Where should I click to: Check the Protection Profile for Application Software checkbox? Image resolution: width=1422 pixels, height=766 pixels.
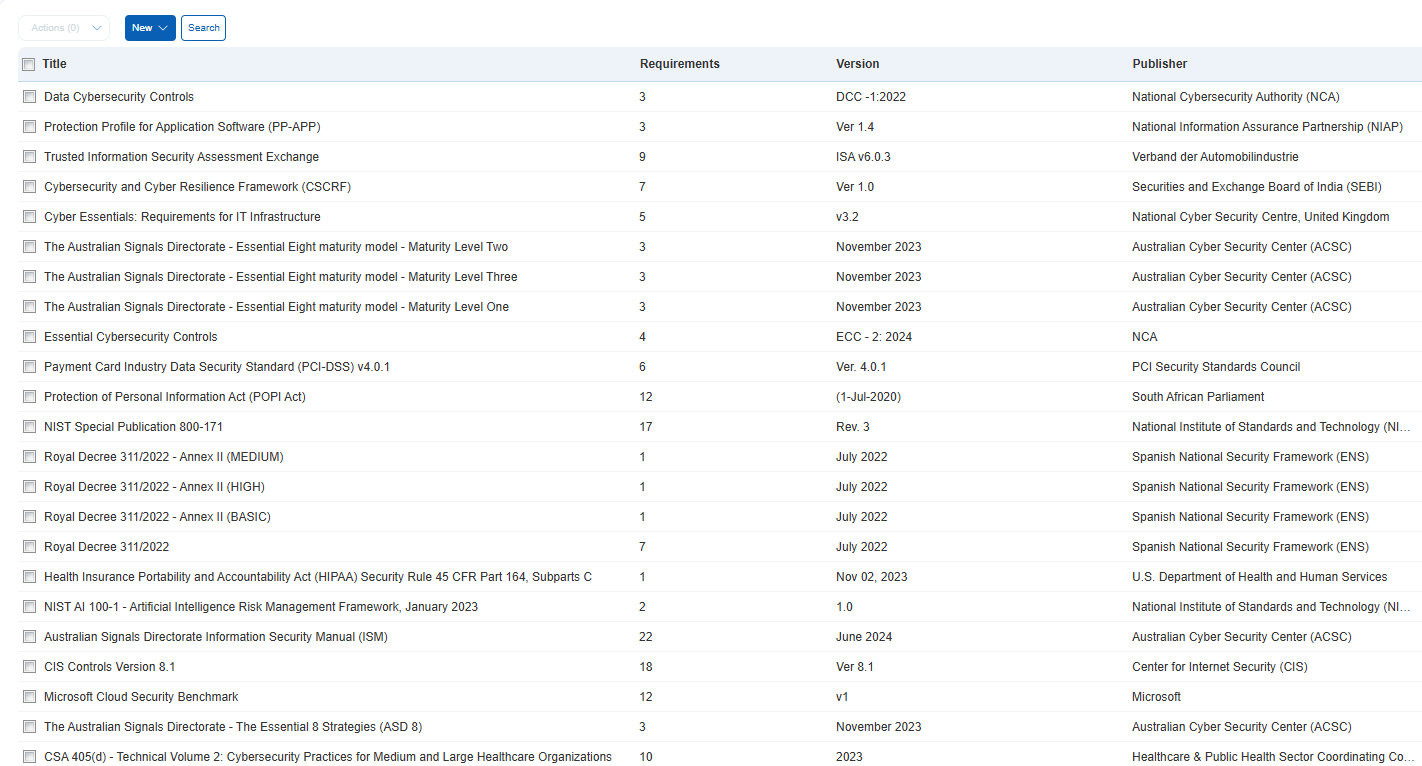point(29,127)
